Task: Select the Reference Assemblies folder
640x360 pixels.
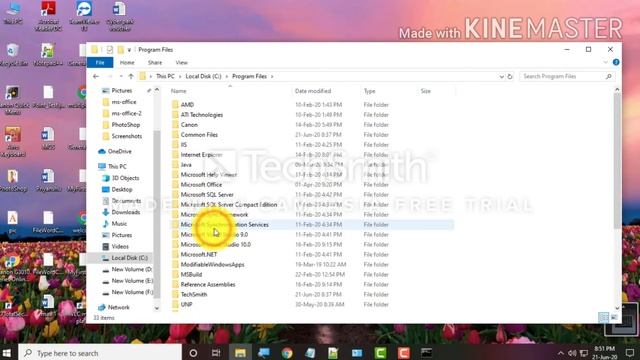Action: pyautogui.click(x=208, y=284)
